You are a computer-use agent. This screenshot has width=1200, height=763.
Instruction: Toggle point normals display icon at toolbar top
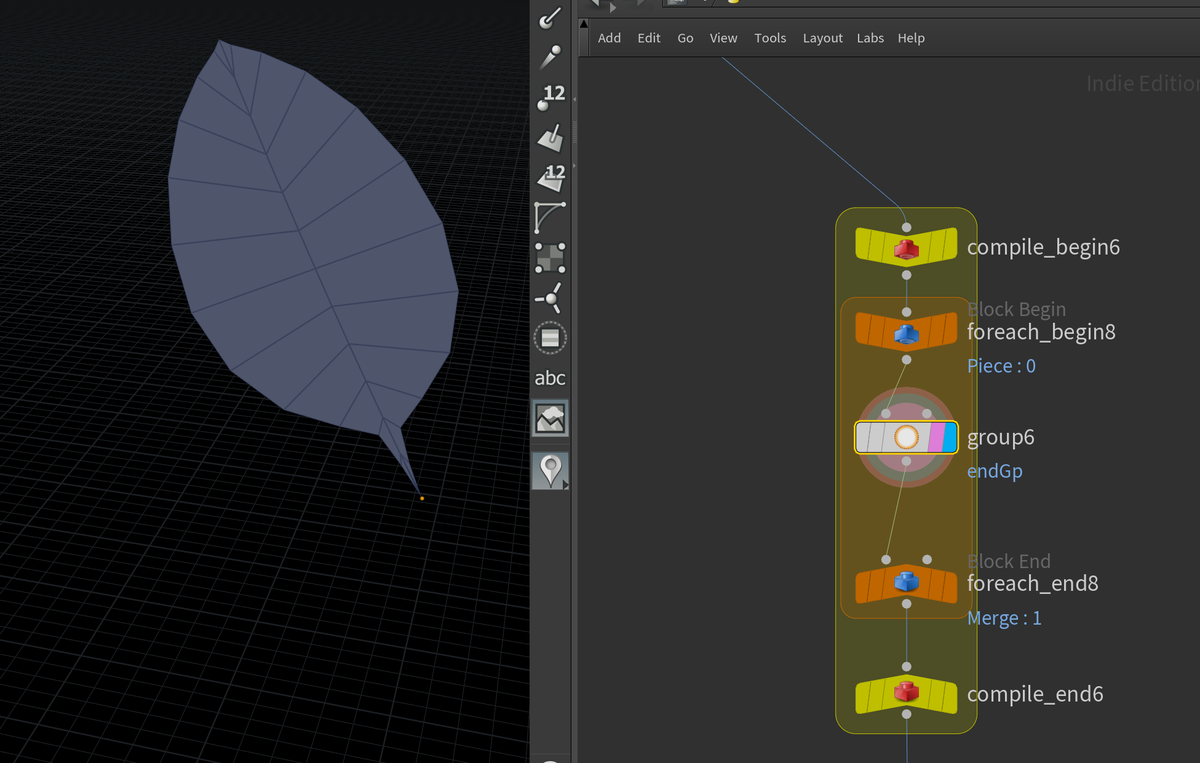coord(550,18)
